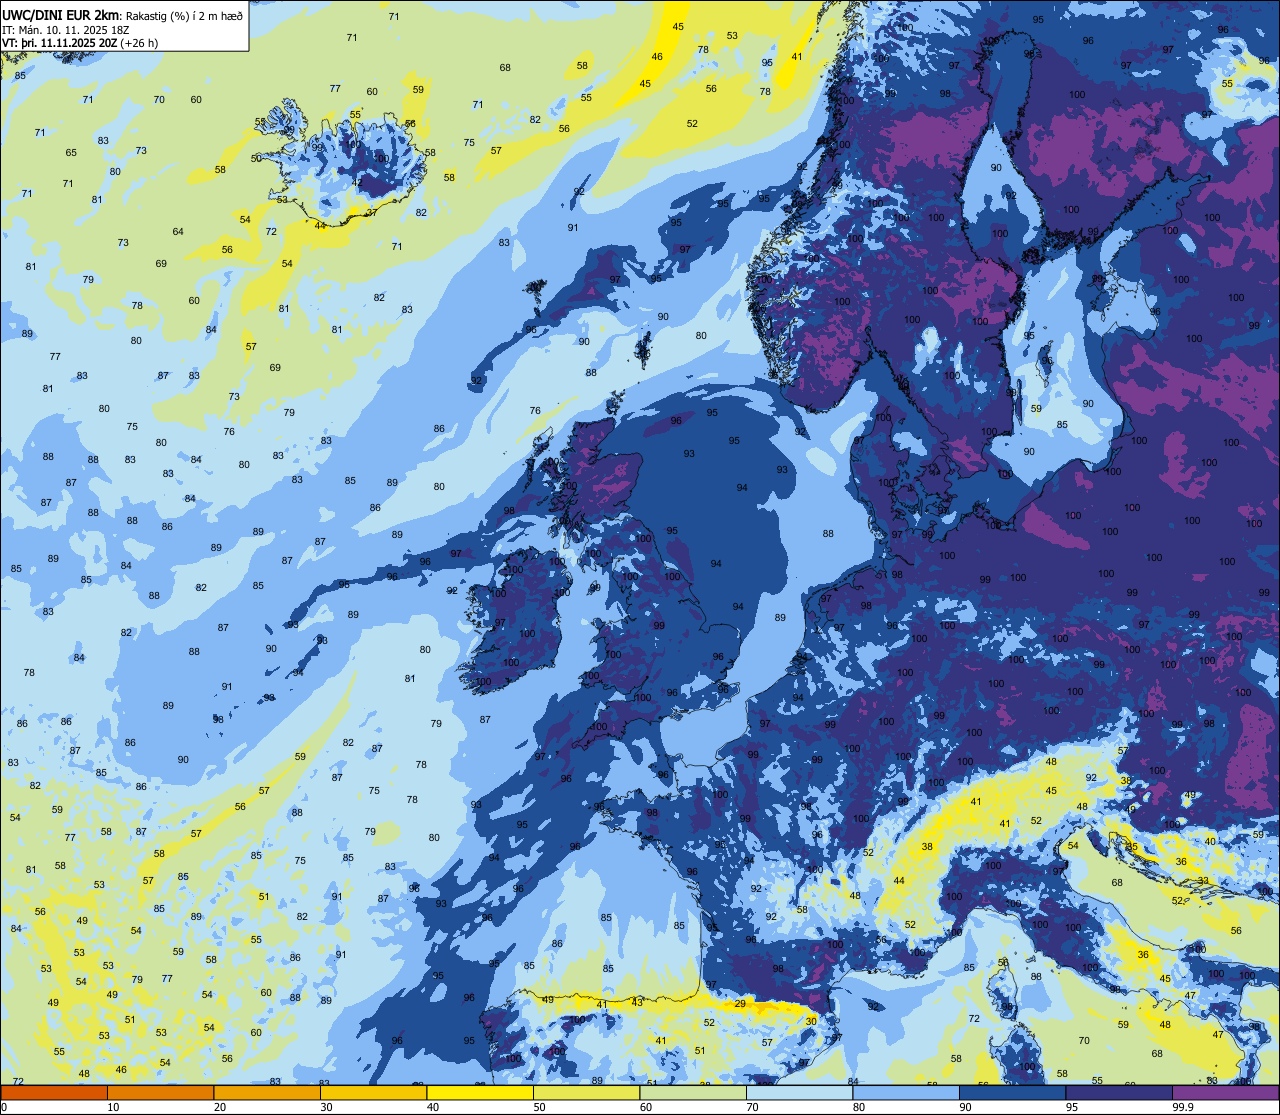Click the dark orange 0–10 legend swatch
This screenshot has width=1280, height=1115.
53,1092
